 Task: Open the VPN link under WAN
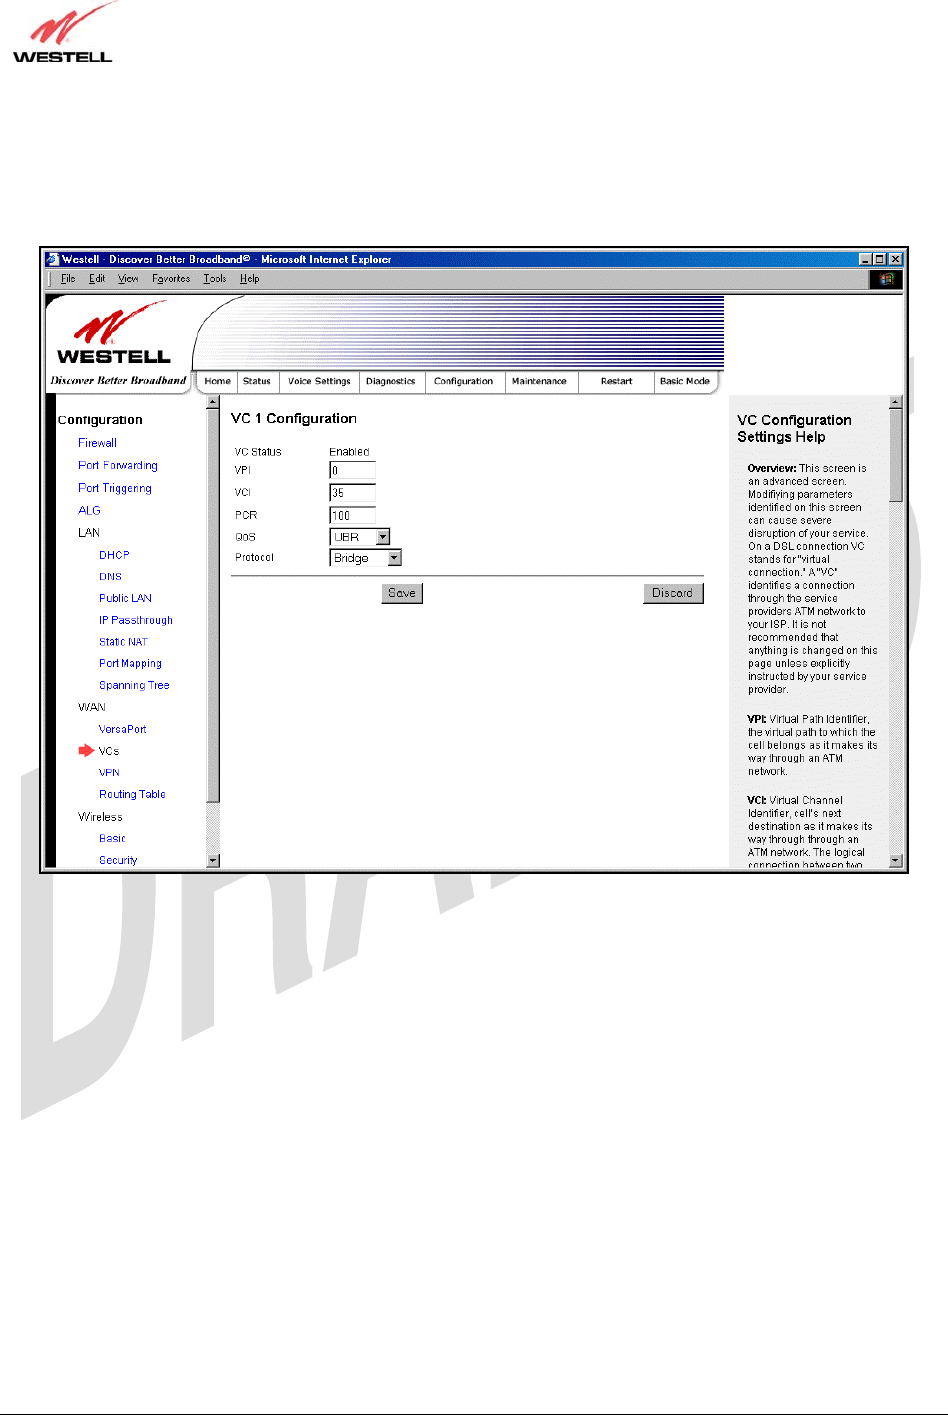(109, 773)
